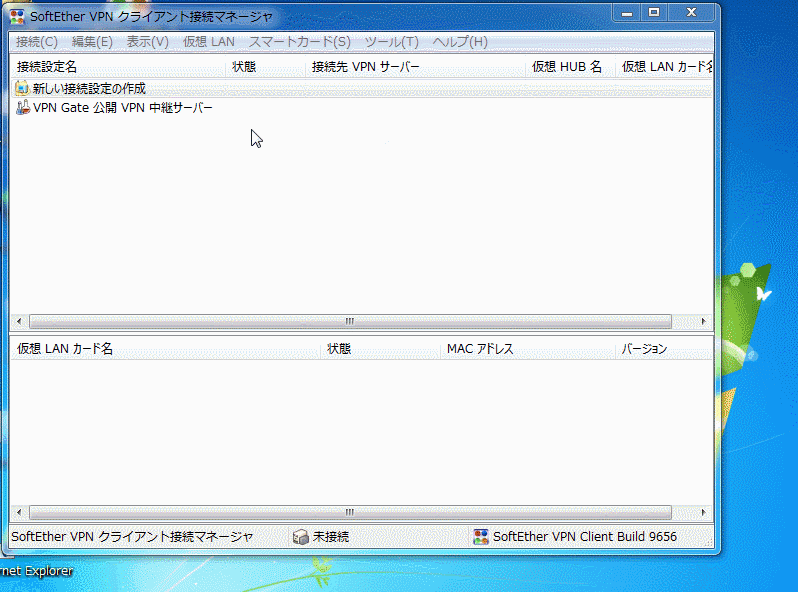Minimize the SoftEther VPN window
The image size is (798, 592).
(627, 13)
